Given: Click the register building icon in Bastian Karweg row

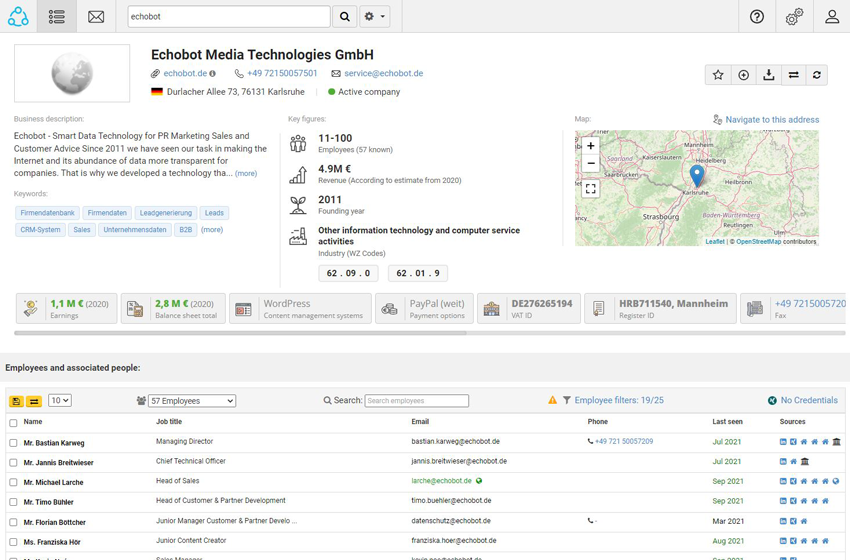Looking at the screenshot, I should click(836, 442).
